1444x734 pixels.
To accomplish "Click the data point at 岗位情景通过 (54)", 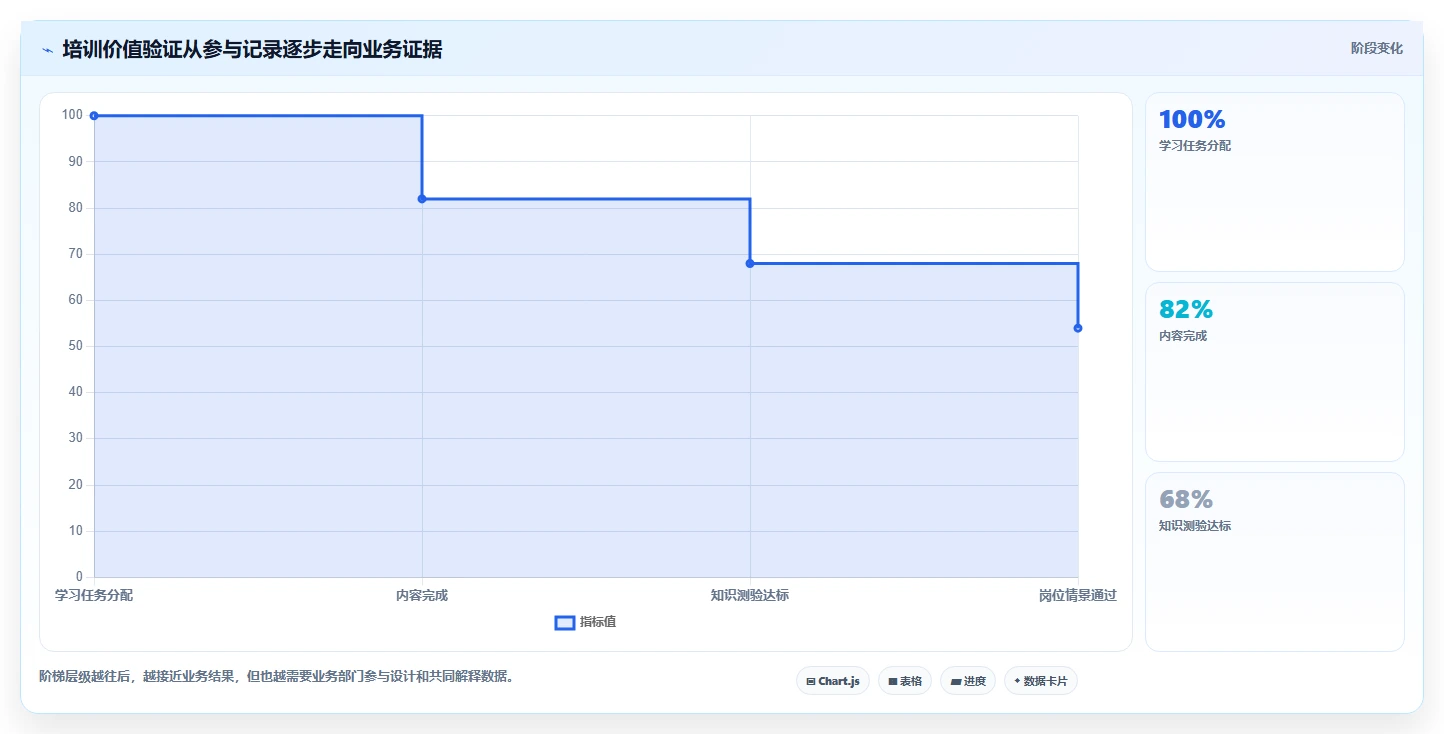I will 1078,328.
